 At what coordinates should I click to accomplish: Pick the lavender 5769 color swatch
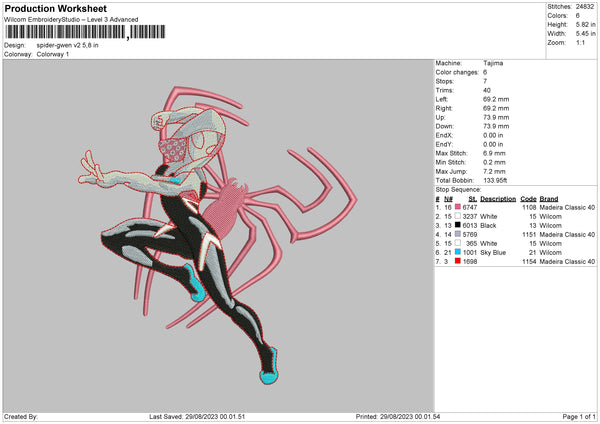tap(458, 234)
